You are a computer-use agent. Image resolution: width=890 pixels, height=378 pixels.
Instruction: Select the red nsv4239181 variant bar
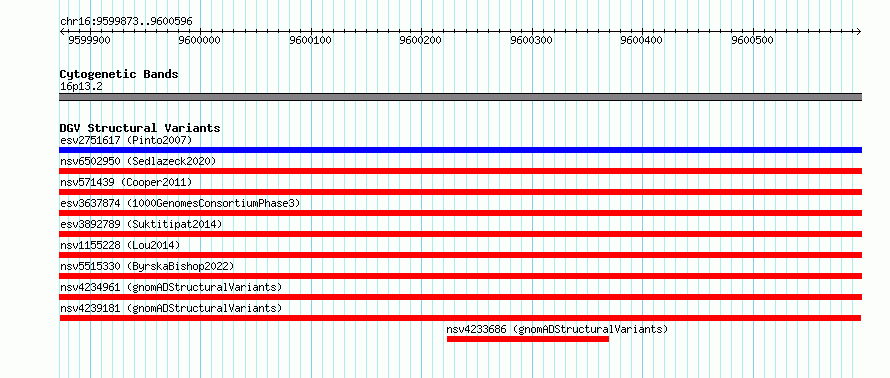(460, 318)
